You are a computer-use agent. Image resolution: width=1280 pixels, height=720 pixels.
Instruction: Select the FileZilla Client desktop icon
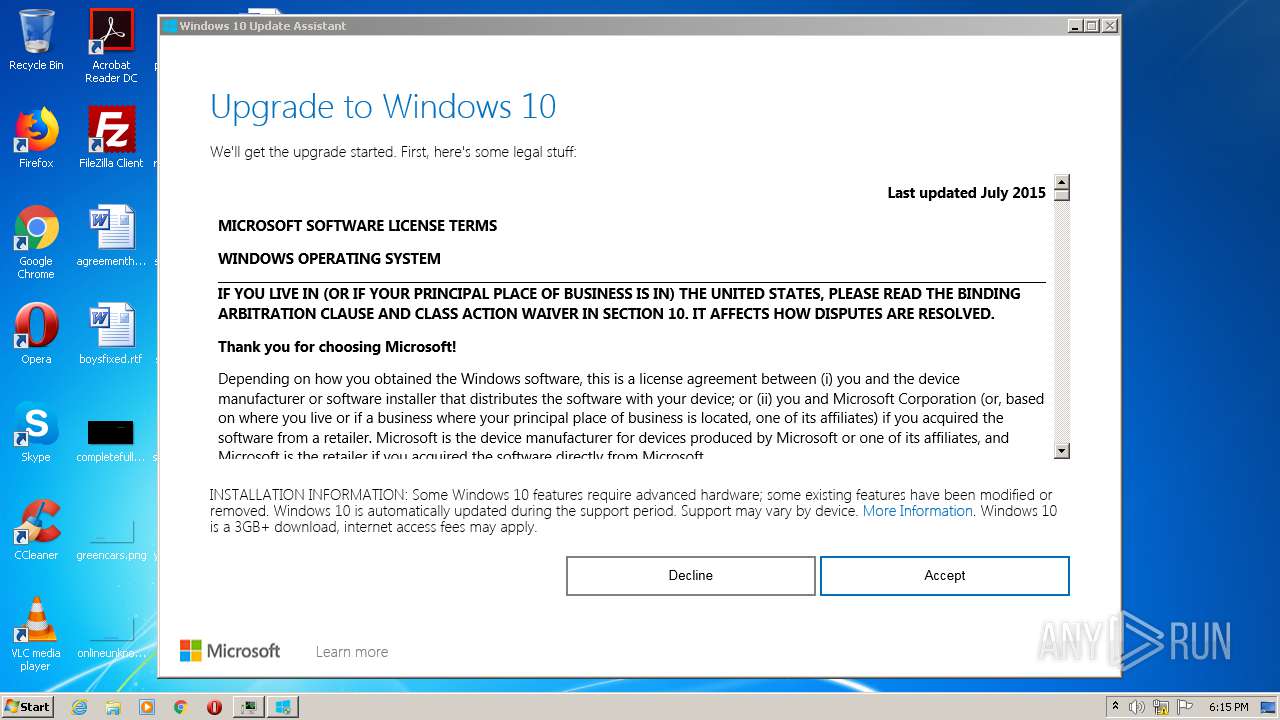(111, 138)
